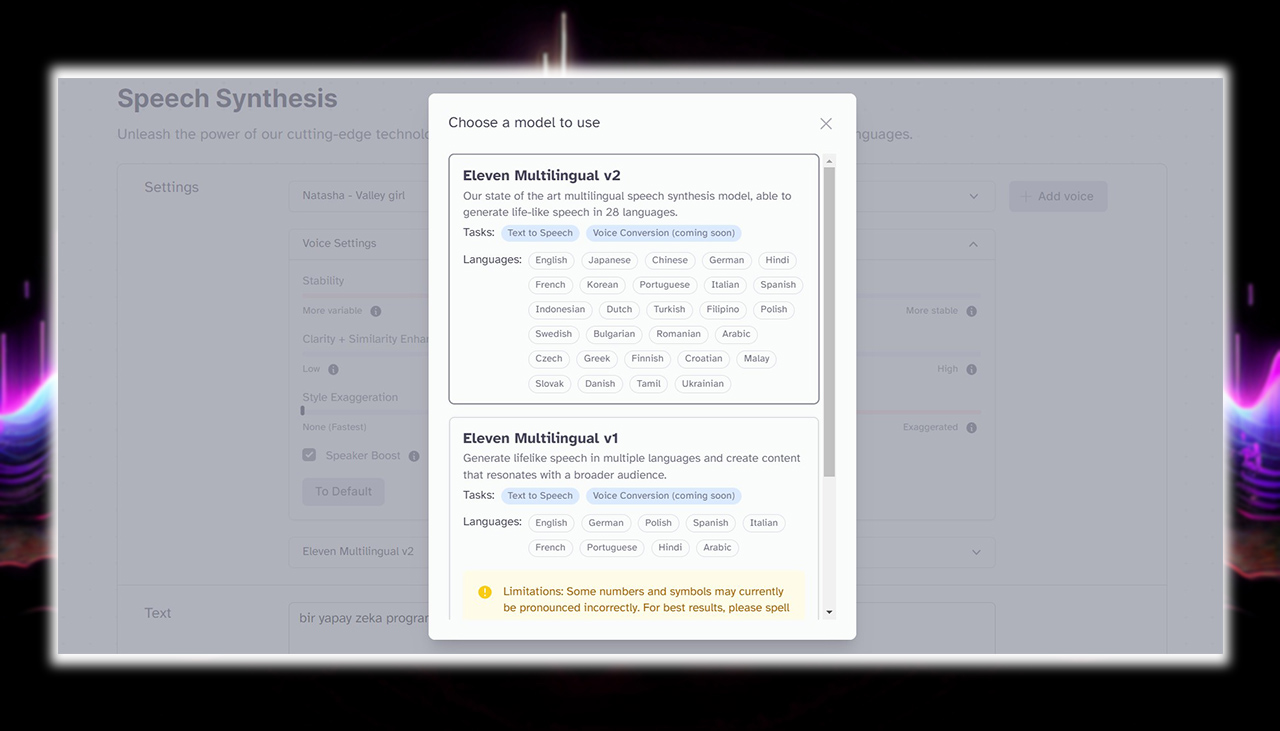Toggle the Speaker Boost checkbox

click(310, 455)
